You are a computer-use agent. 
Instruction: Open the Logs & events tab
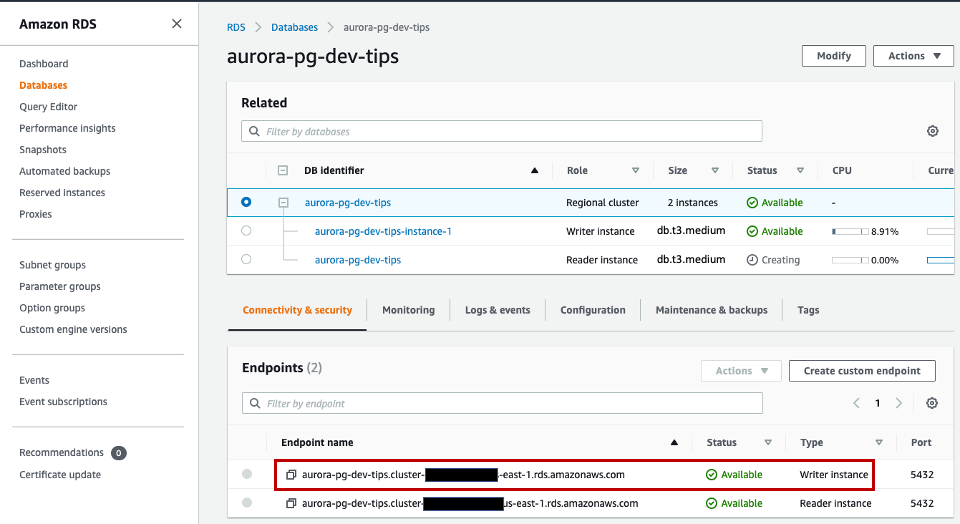[497, 310]
